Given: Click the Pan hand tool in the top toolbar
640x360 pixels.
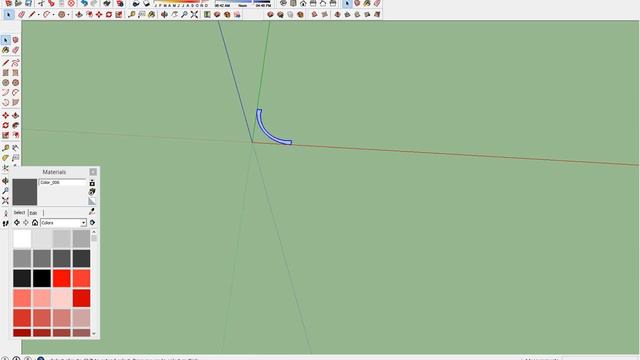Looking at the screenshot, I should (174, 15).
